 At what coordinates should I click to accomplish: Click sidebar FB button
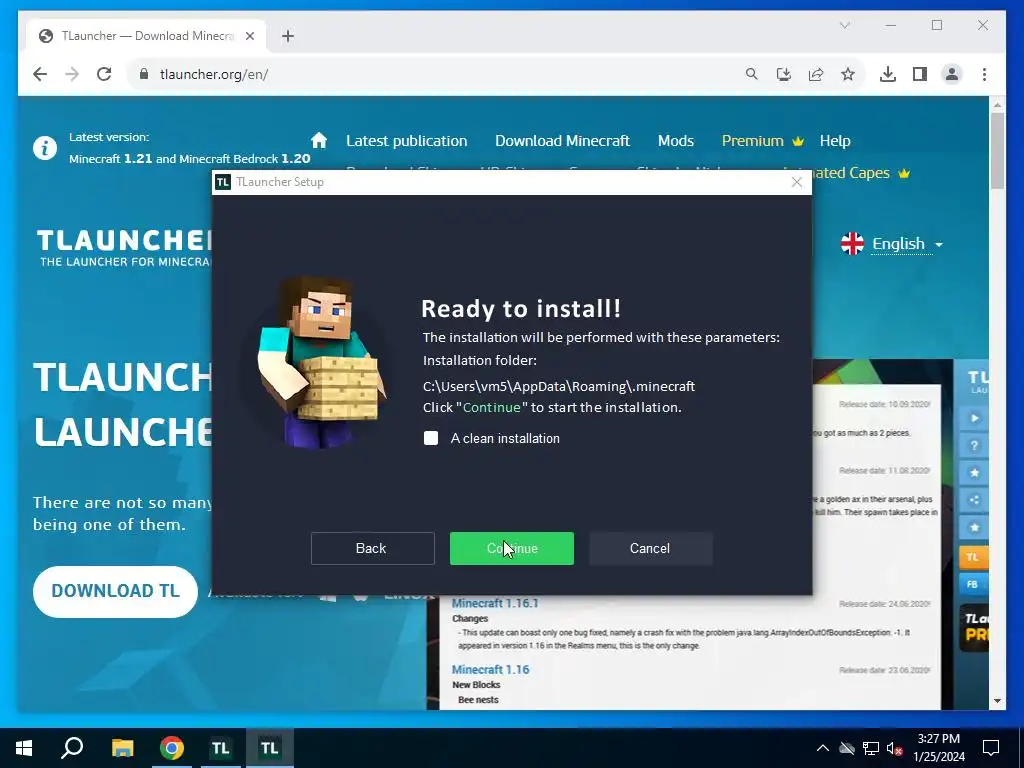(973, 584)
